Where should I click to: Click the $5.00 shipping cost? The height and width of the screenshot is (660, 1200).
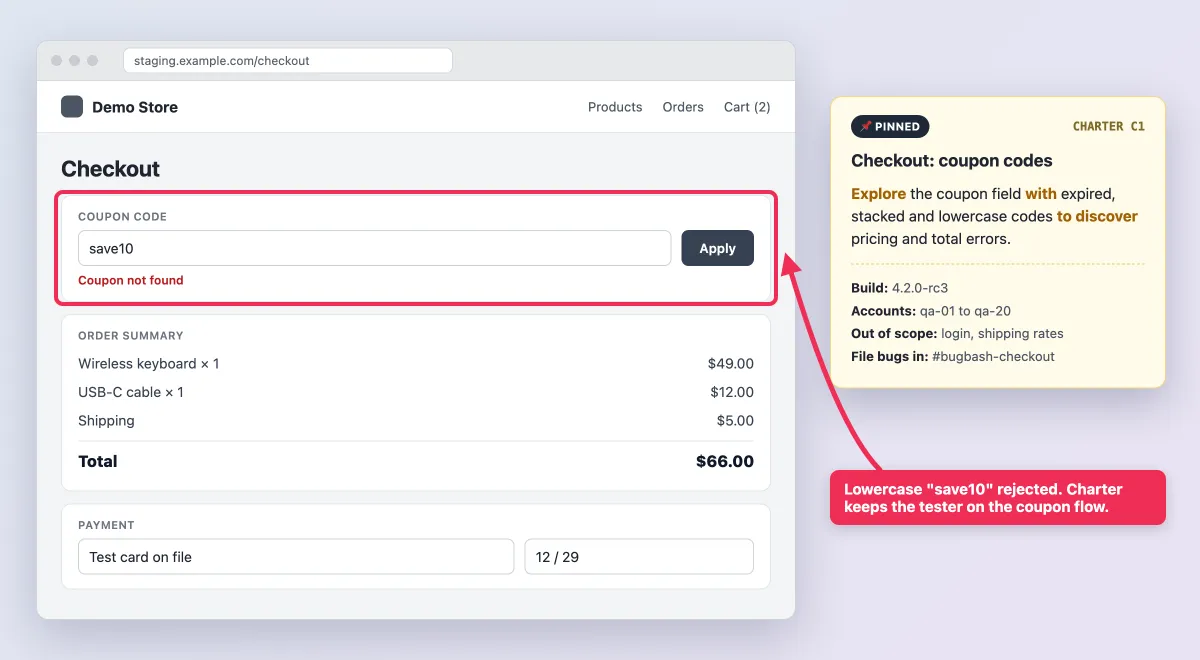pyautogui.click(x=735, y=421)
